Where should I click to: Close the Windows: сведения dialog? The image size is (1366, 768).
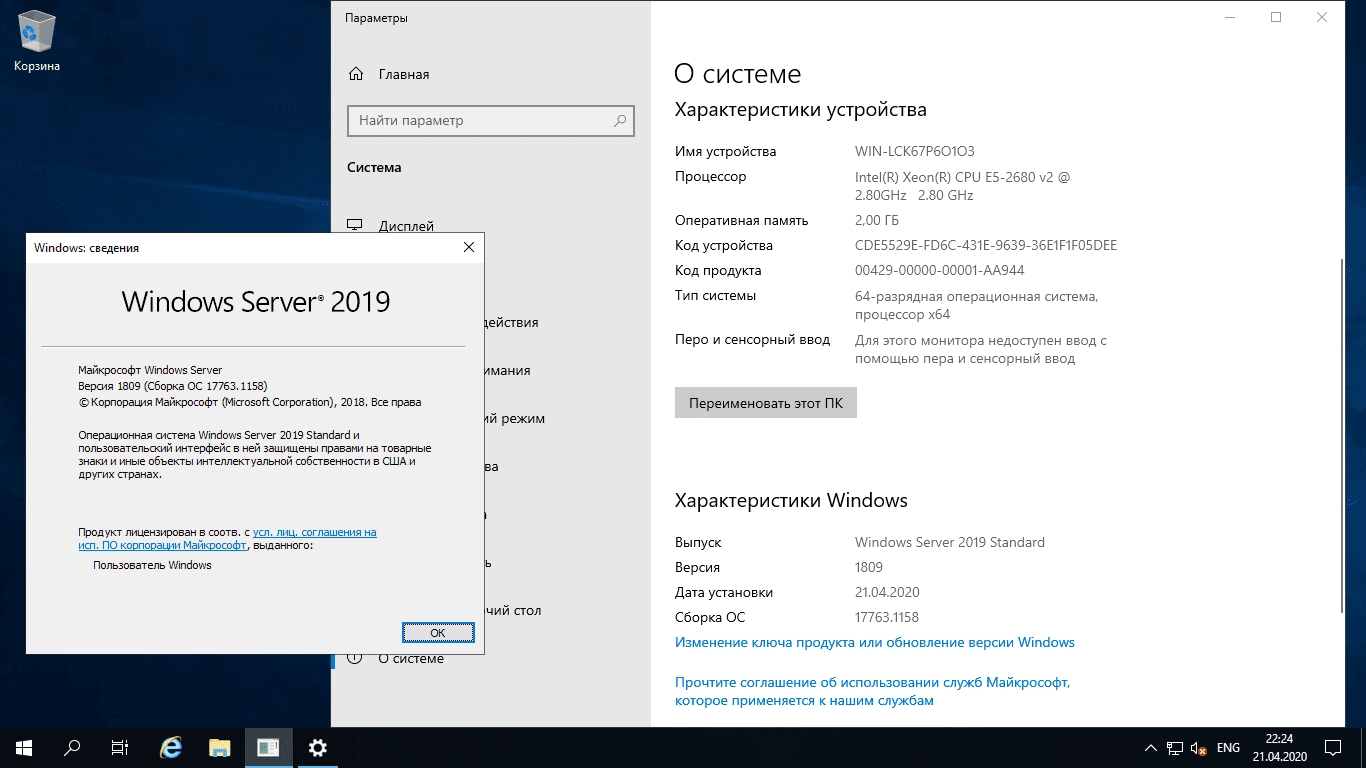(469, 247)
